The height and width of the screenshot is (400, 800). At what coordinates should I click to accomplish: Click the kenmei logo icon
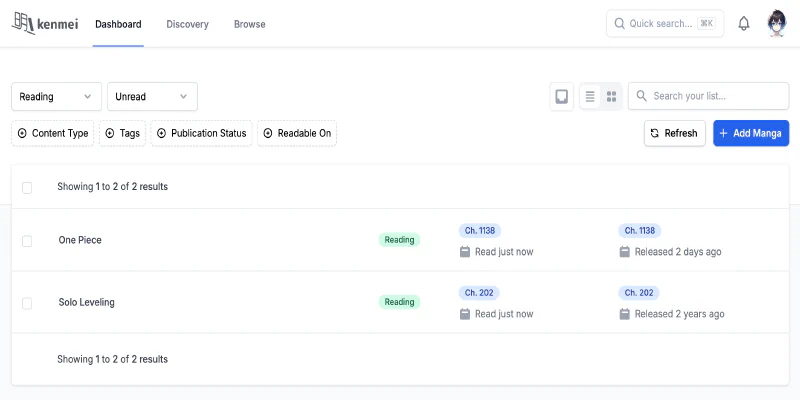[x=24, y=24]
